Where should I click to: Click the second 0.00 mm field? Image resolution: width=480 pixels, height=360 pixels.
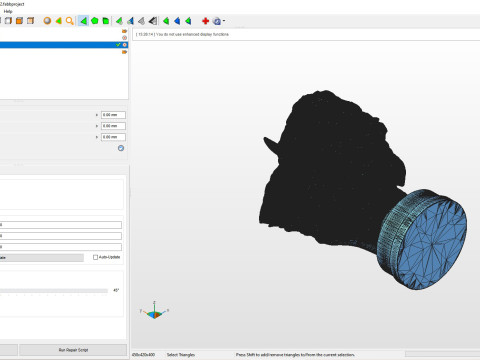tap(113, 126)
